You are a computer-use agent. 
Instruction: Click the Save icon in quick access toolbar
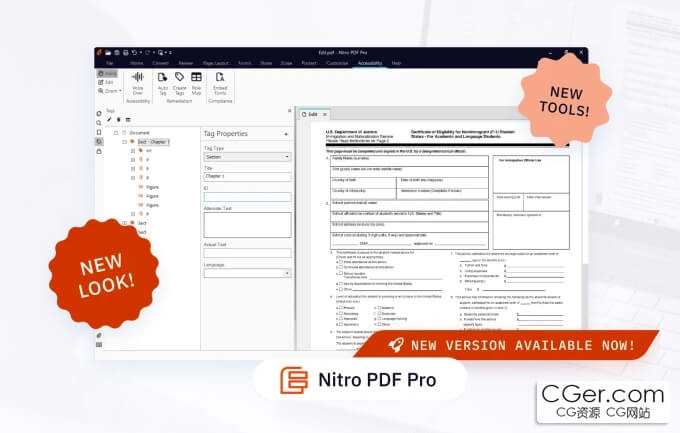(117, 52)
